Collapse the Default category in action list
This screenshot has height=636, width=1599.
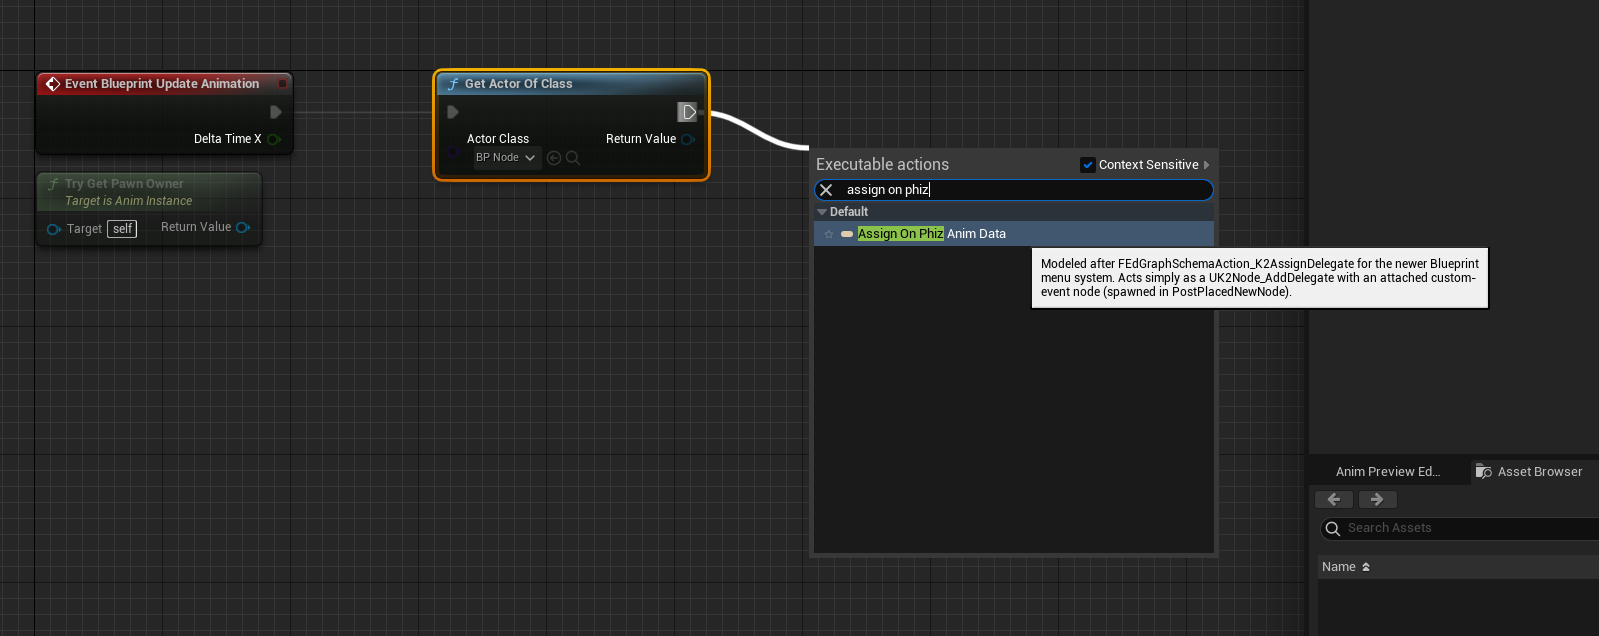coord(822,212)
